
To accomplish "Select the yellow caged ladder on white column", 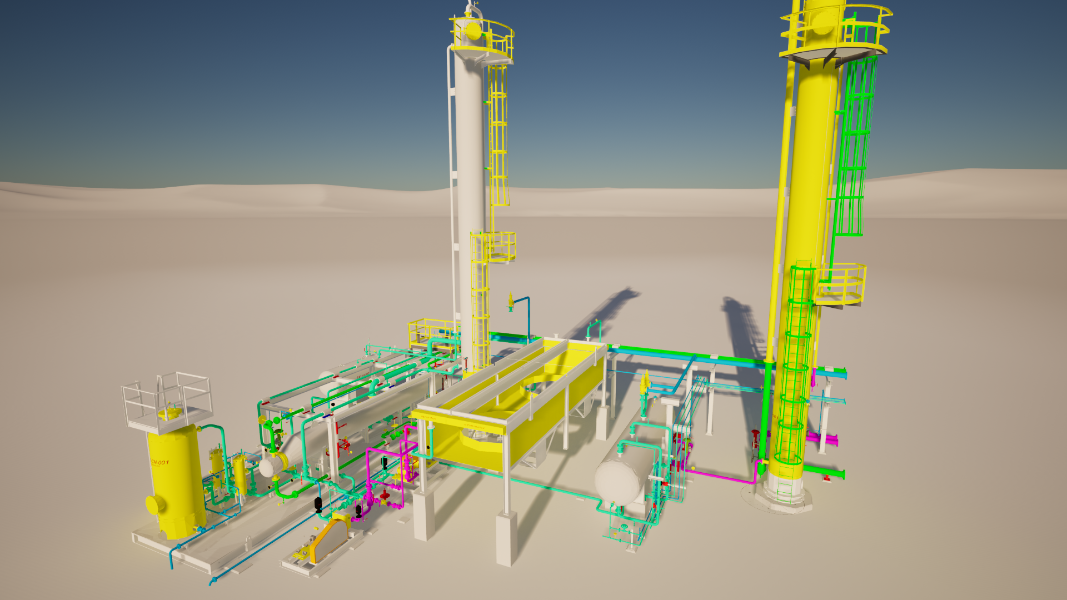I will (497, 130).
